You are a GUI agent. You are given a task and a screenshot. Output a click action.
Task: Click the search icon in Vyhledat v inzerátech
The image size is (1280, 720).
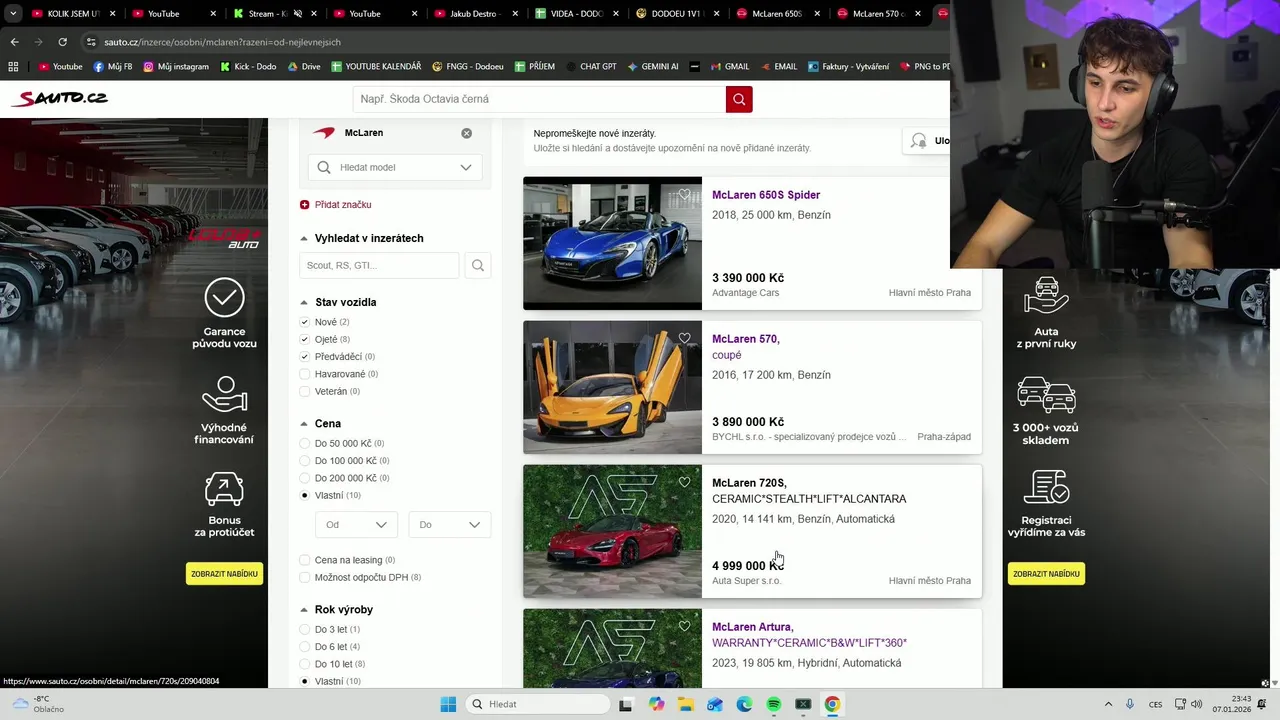[478, 265]
